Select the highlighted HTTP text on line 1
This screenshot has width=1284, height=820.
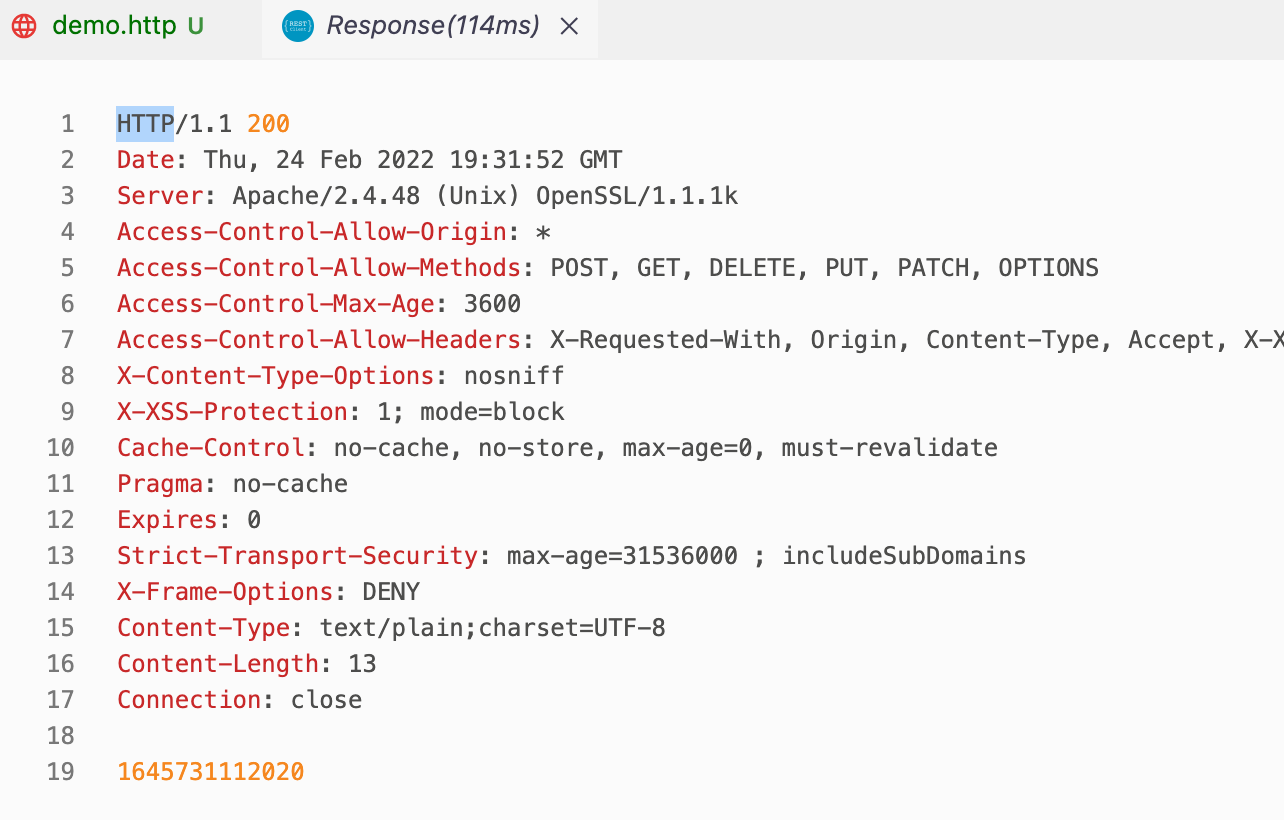(145, 123)
